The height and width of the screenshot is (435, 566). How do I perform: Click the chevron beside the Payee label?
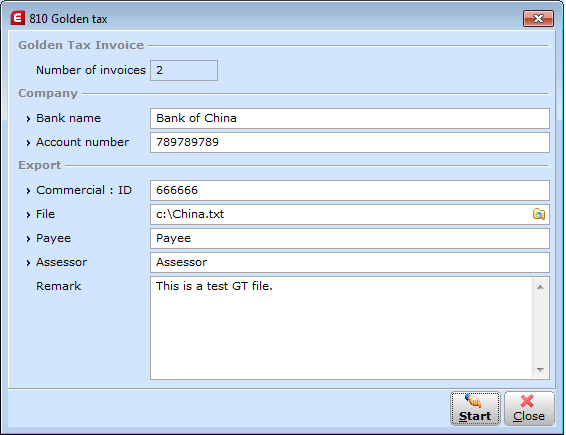pos(28,239)
